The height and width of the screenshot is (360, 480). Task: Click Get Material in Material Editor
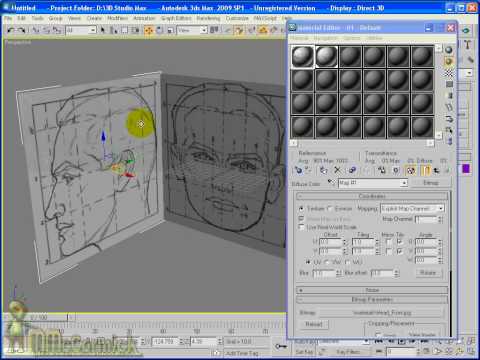pyautogui.click(x=298, y=171)
